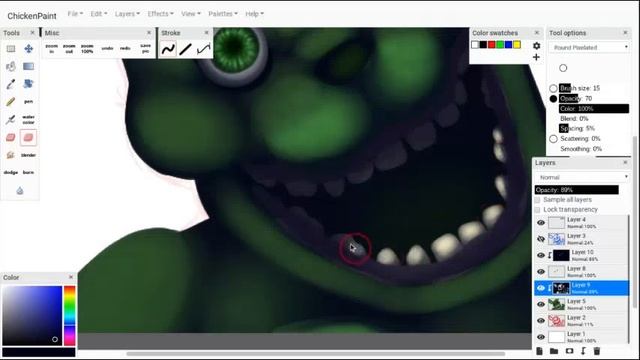Choose the straight line stroke mode
The image size is (640, 360).
point(186,49)
